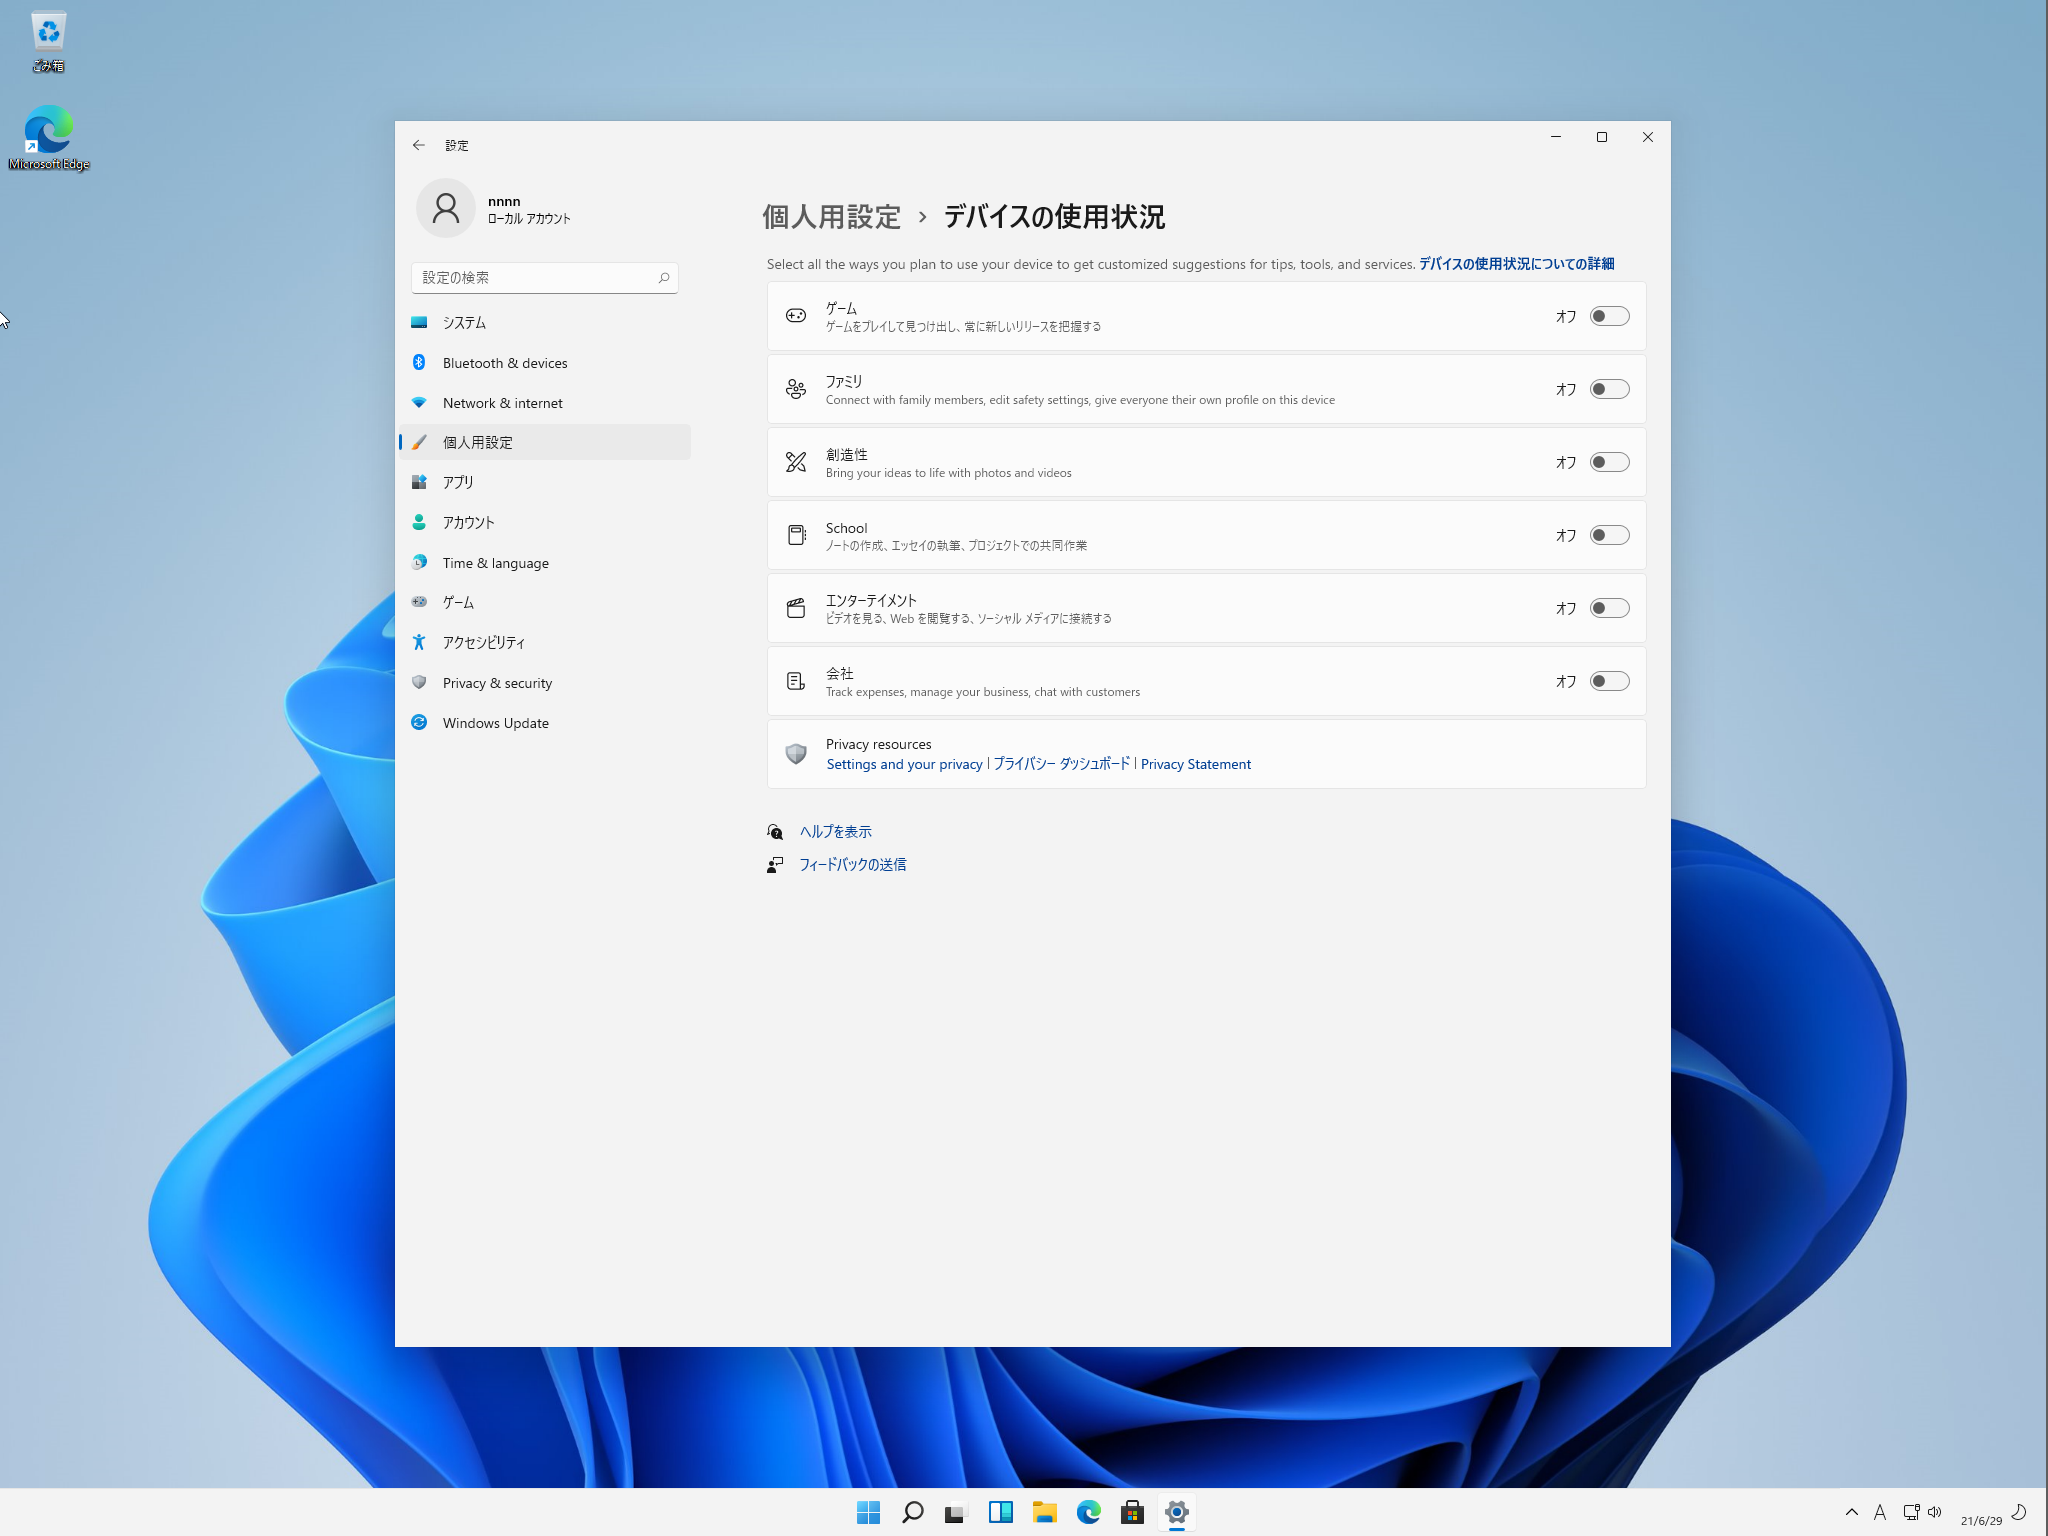
Task: Open taskbar Search icon
Action: [912, 1512]
